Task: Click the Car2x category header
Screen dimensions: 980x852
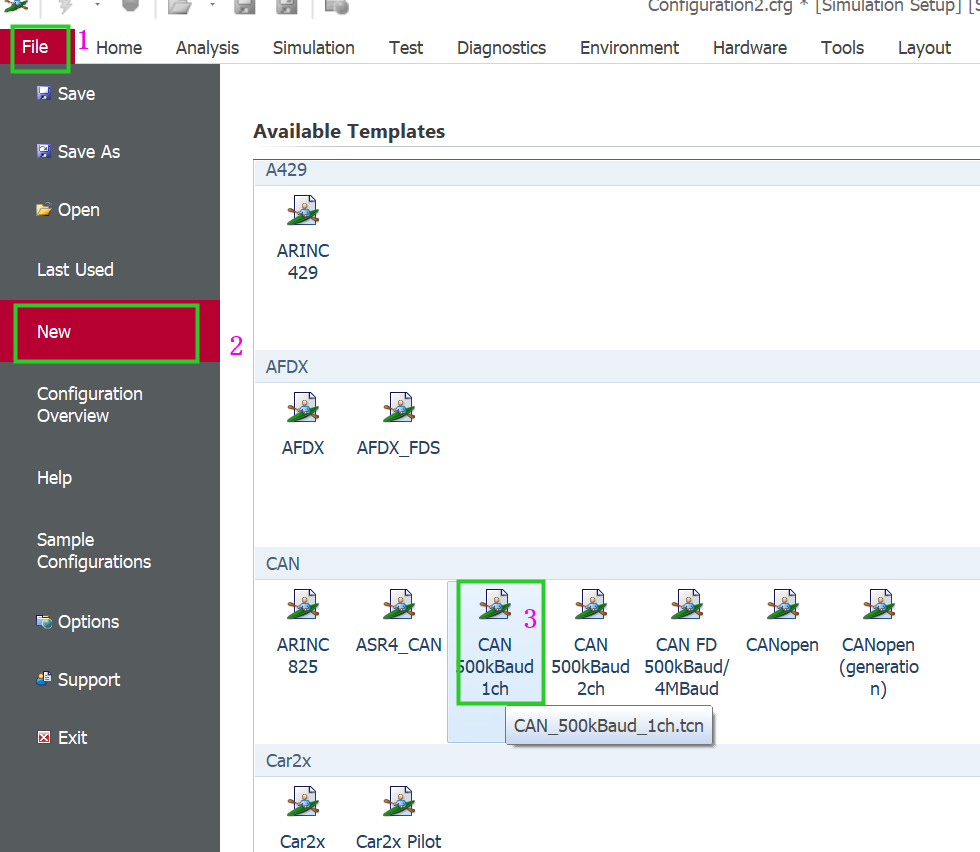Action: pos(617,761)
